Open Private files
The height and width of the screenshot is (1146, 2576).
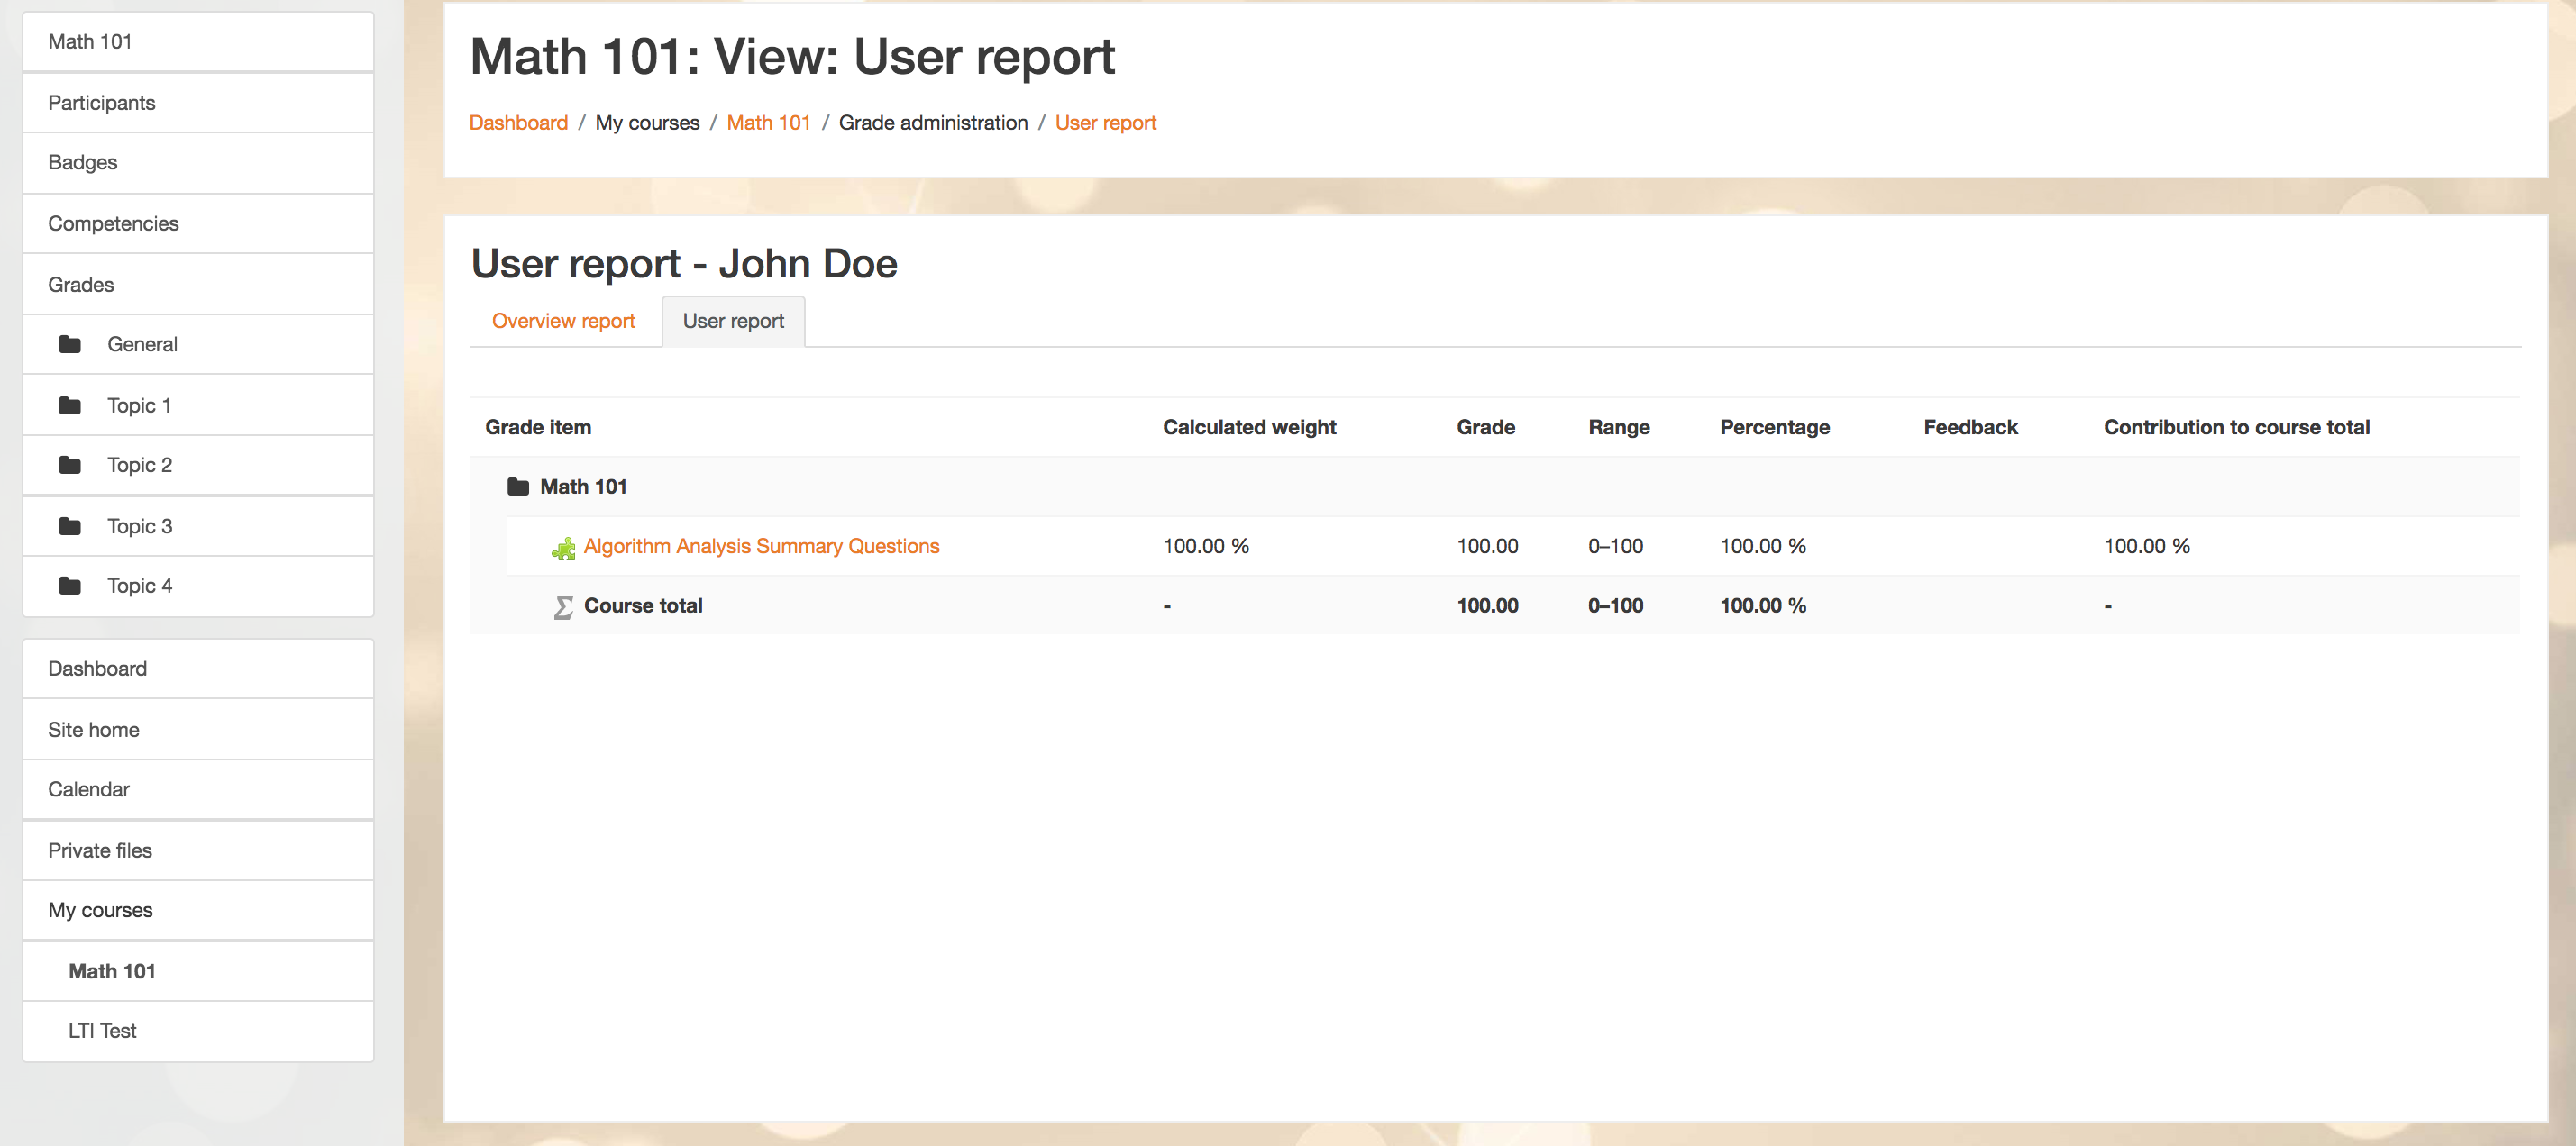pyautogui.click(x=198, y=850)
